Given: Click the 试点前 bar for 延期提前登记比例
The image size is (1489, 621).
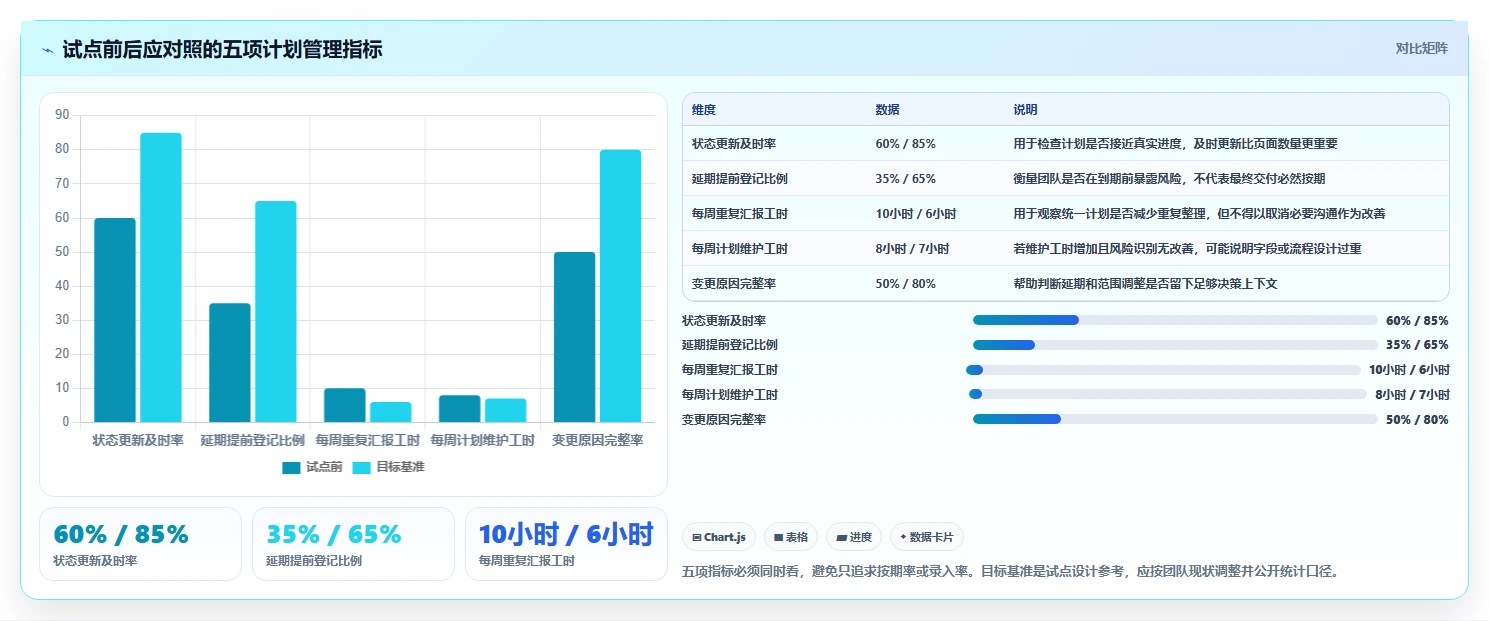Looking at the screenshot, I should point(230,362).
